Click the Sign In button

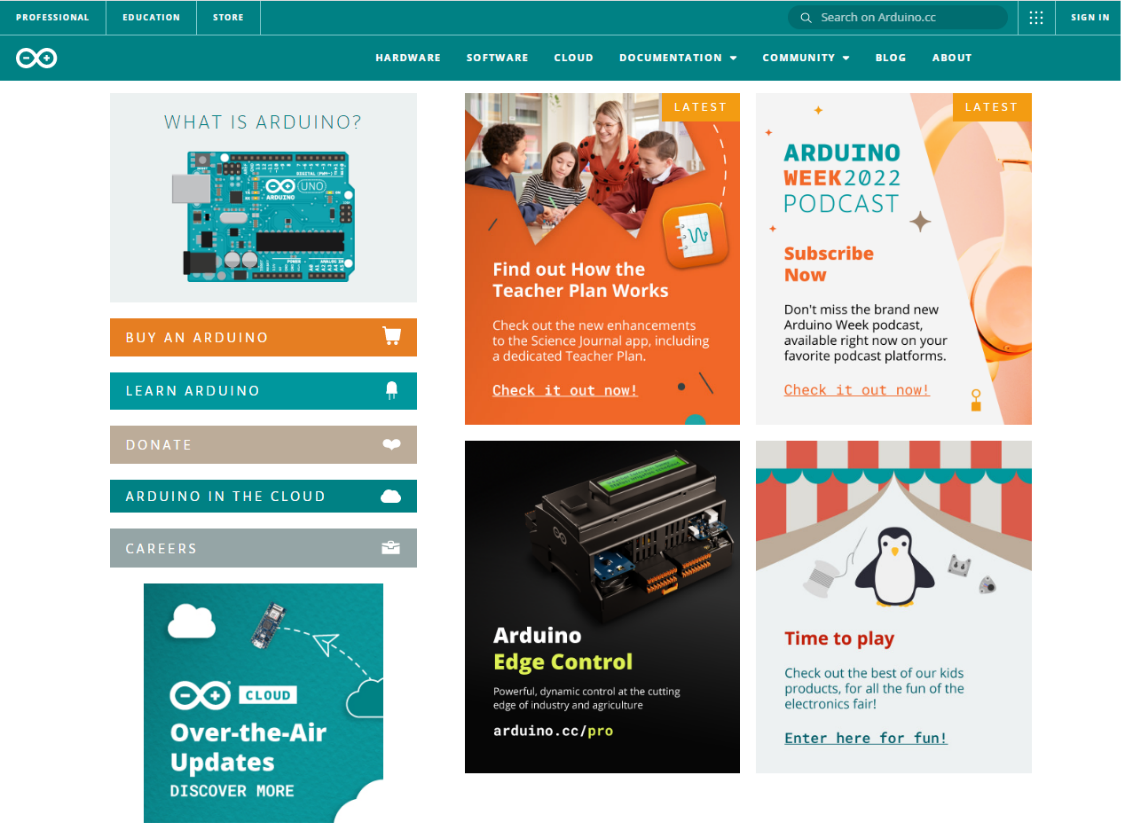1090,17
